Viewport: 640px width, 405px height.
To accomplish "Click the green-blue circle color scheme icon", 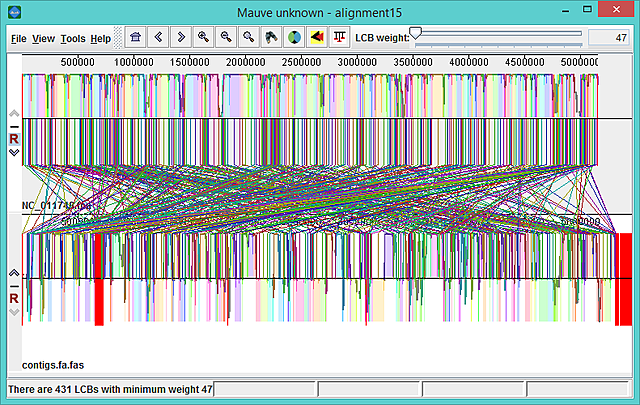I will click(x=294, y=38).
